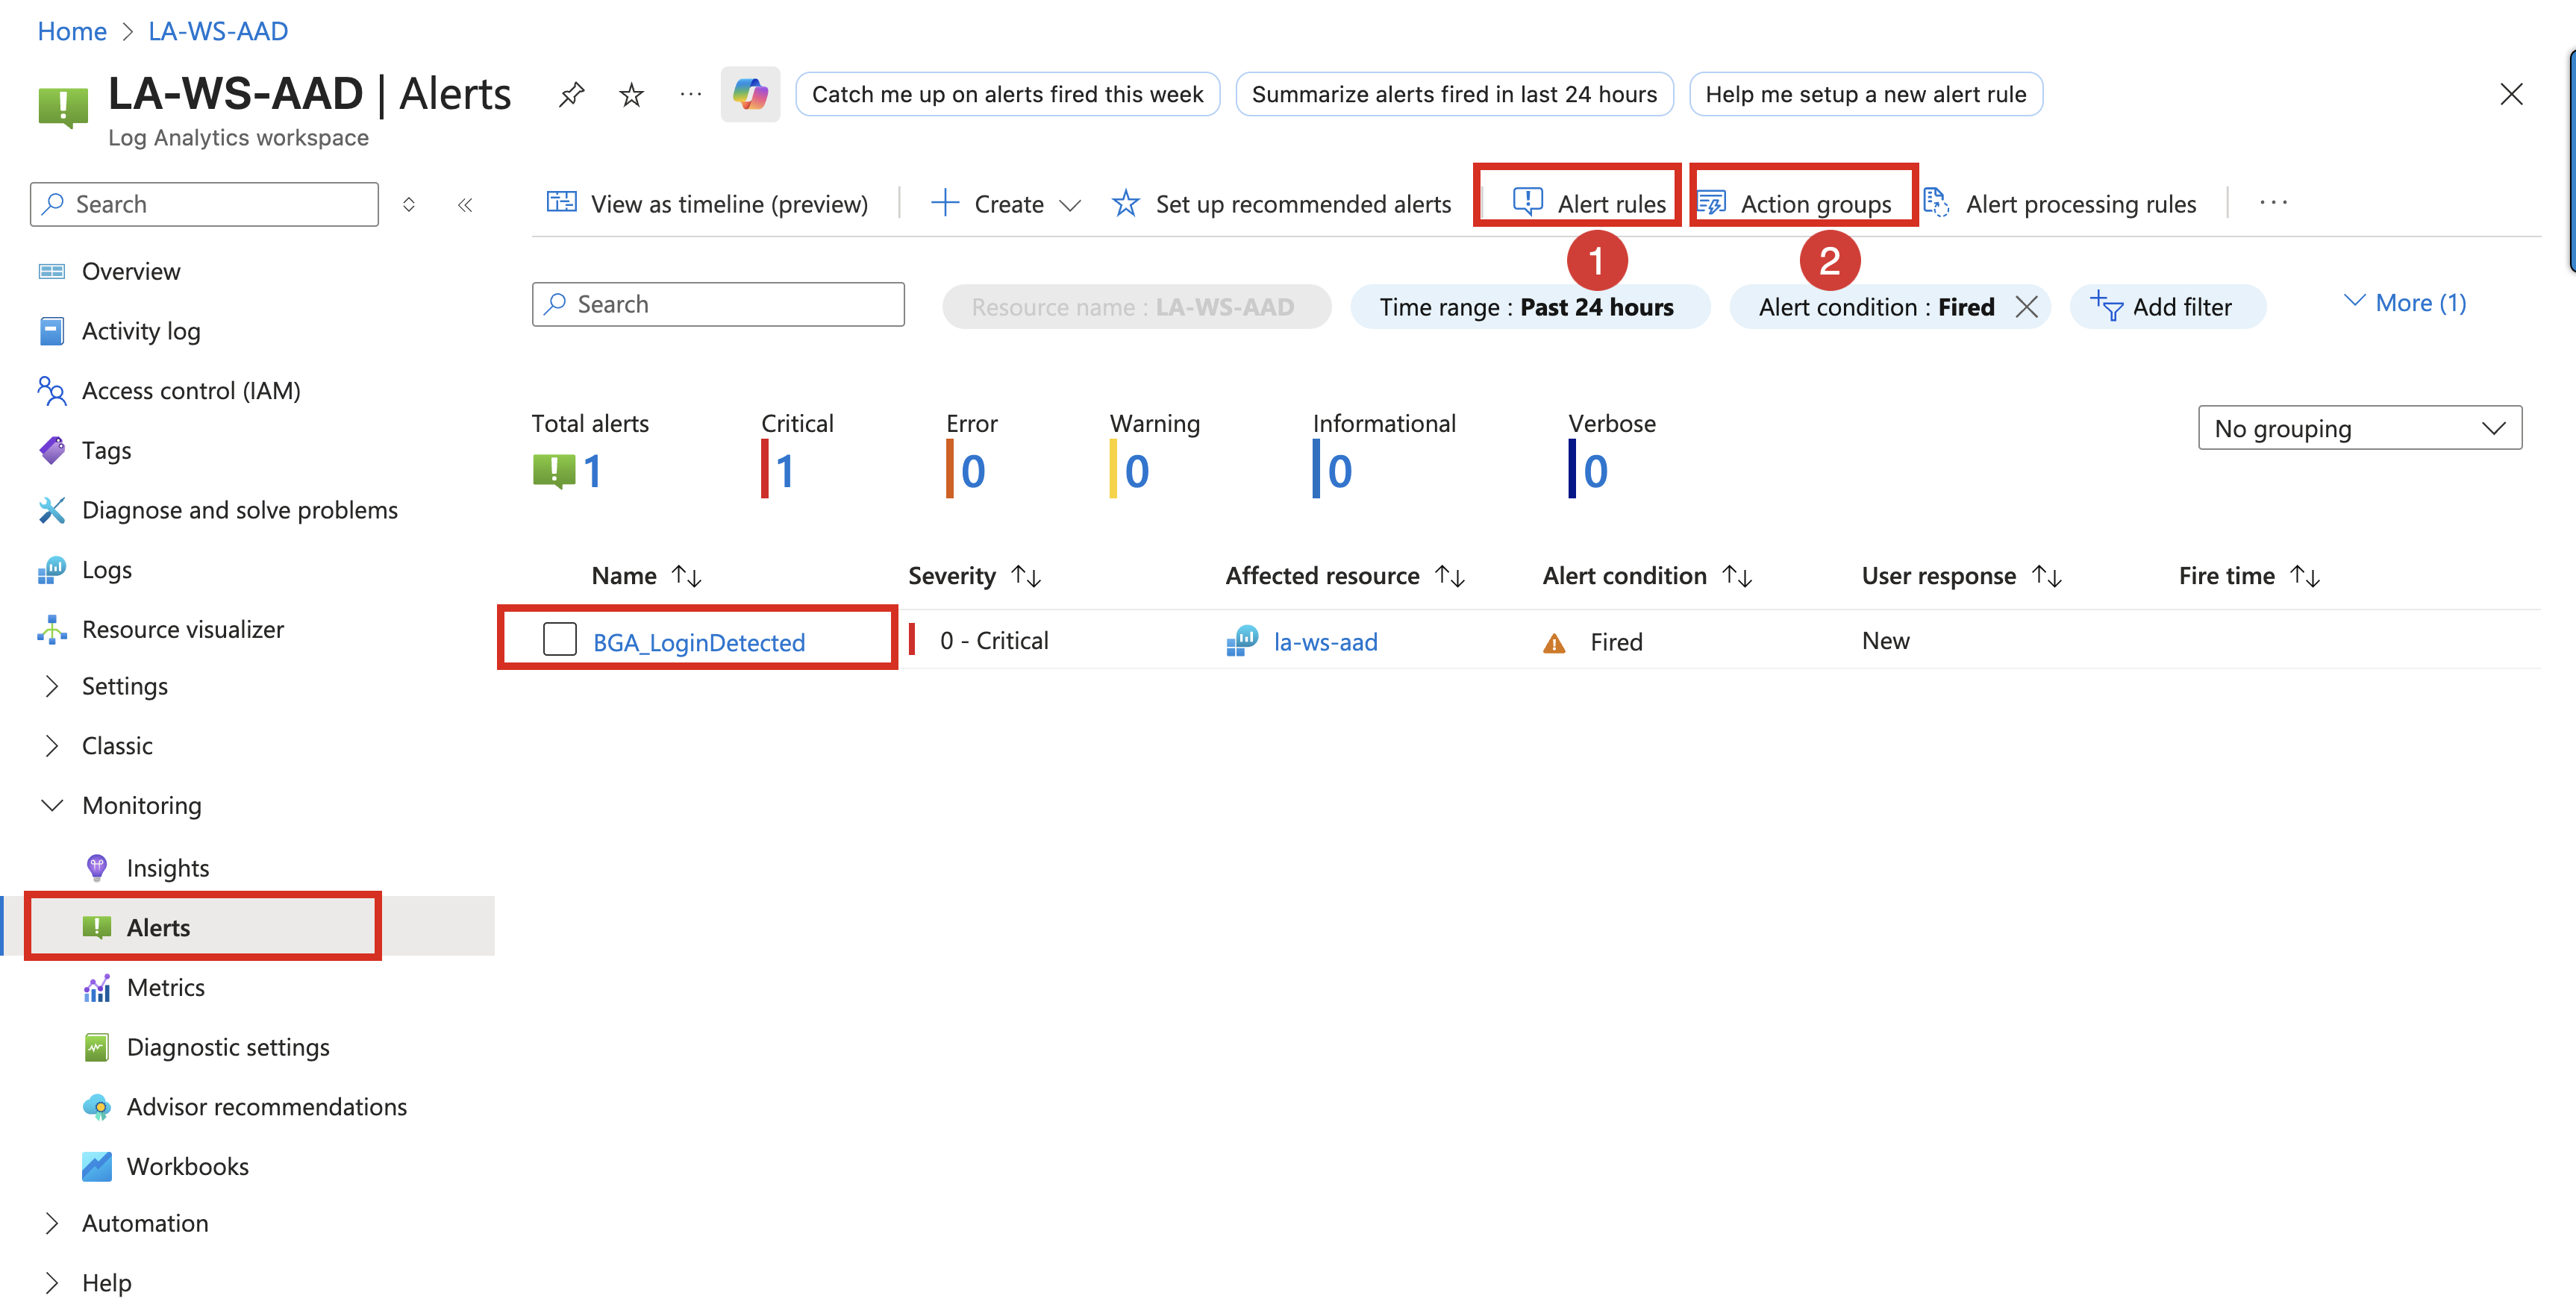Click Summarize alerts fired in last 24 hours
Screen dimensions: 2576x1316
coord(1454,94)
